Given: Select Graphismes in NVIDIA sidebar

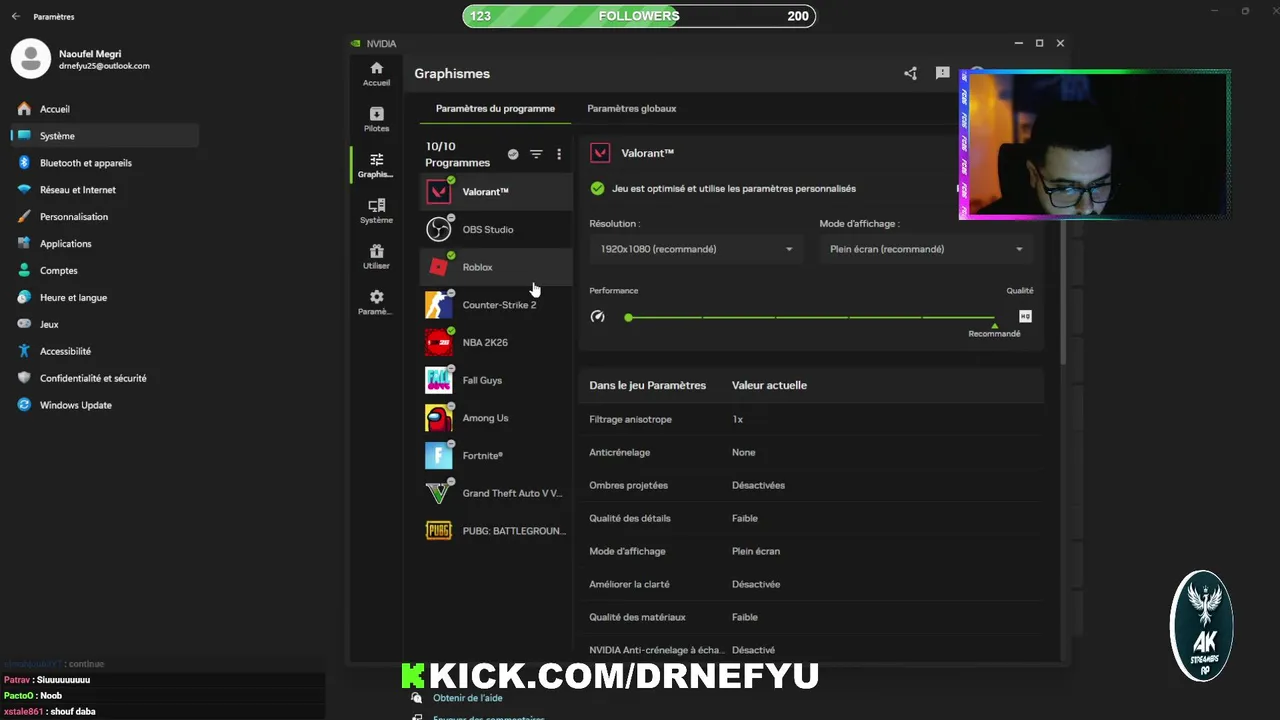Looking at the screenshot, I should click(376, 165).
